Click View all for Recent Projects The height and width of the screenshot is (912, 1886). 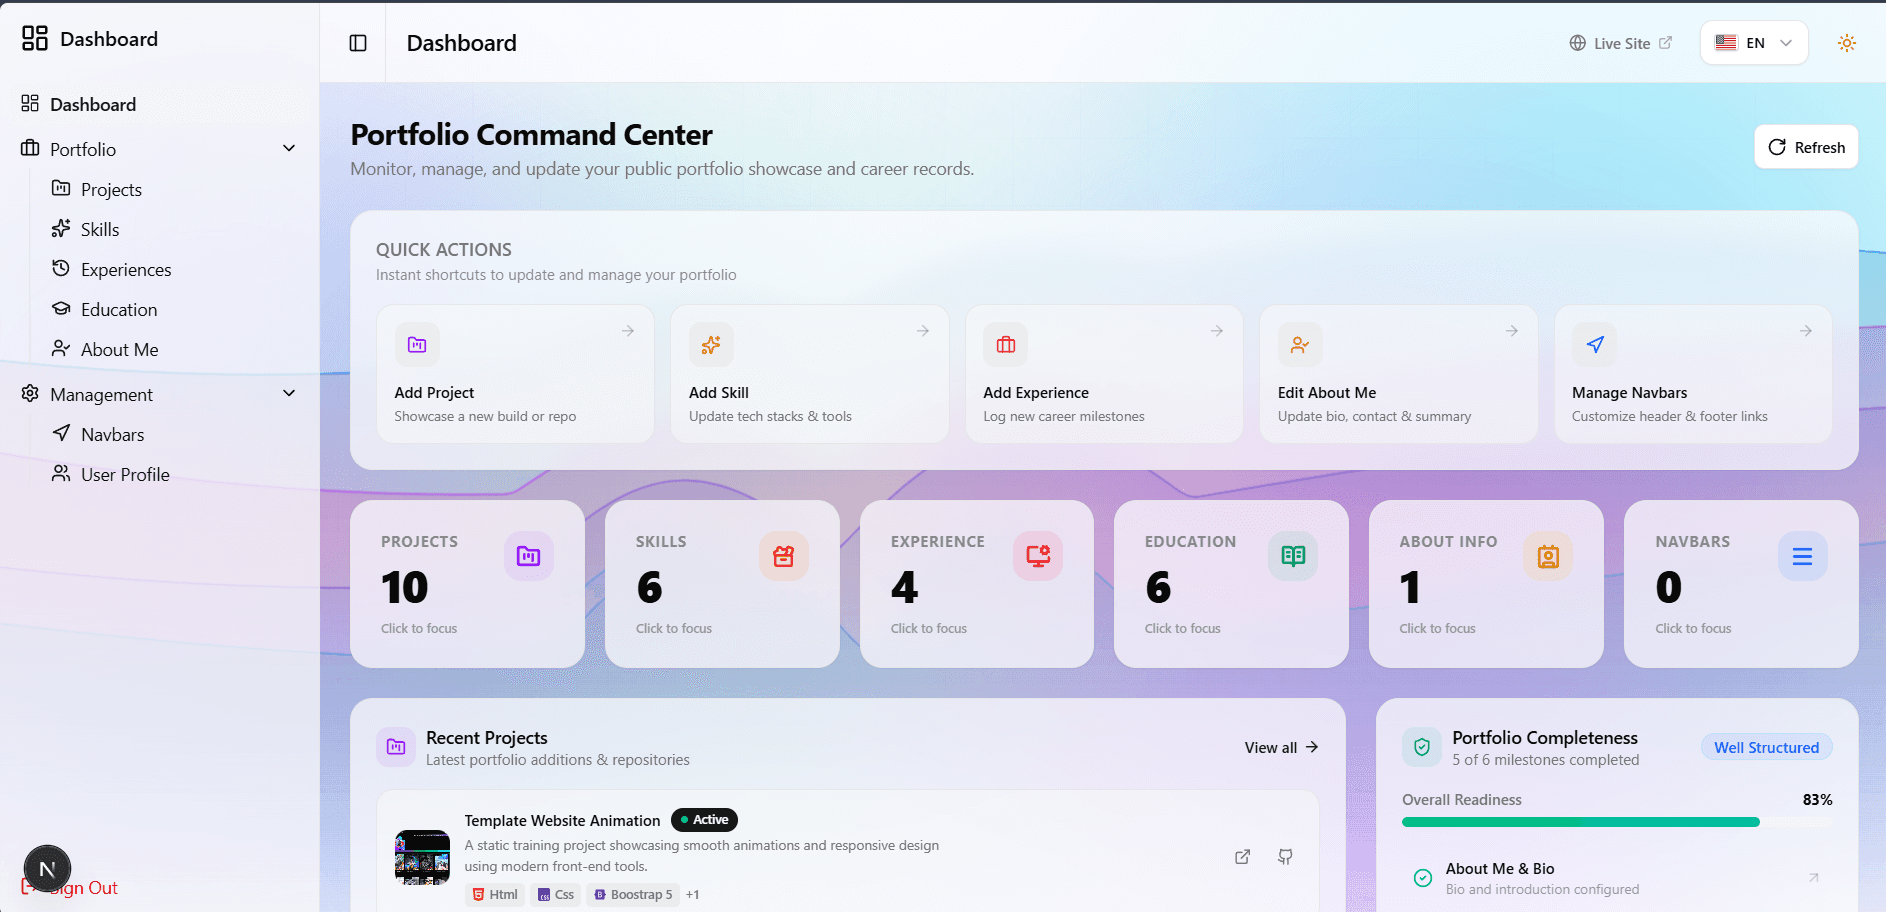pyautogui.click(x=1281, y=747)
